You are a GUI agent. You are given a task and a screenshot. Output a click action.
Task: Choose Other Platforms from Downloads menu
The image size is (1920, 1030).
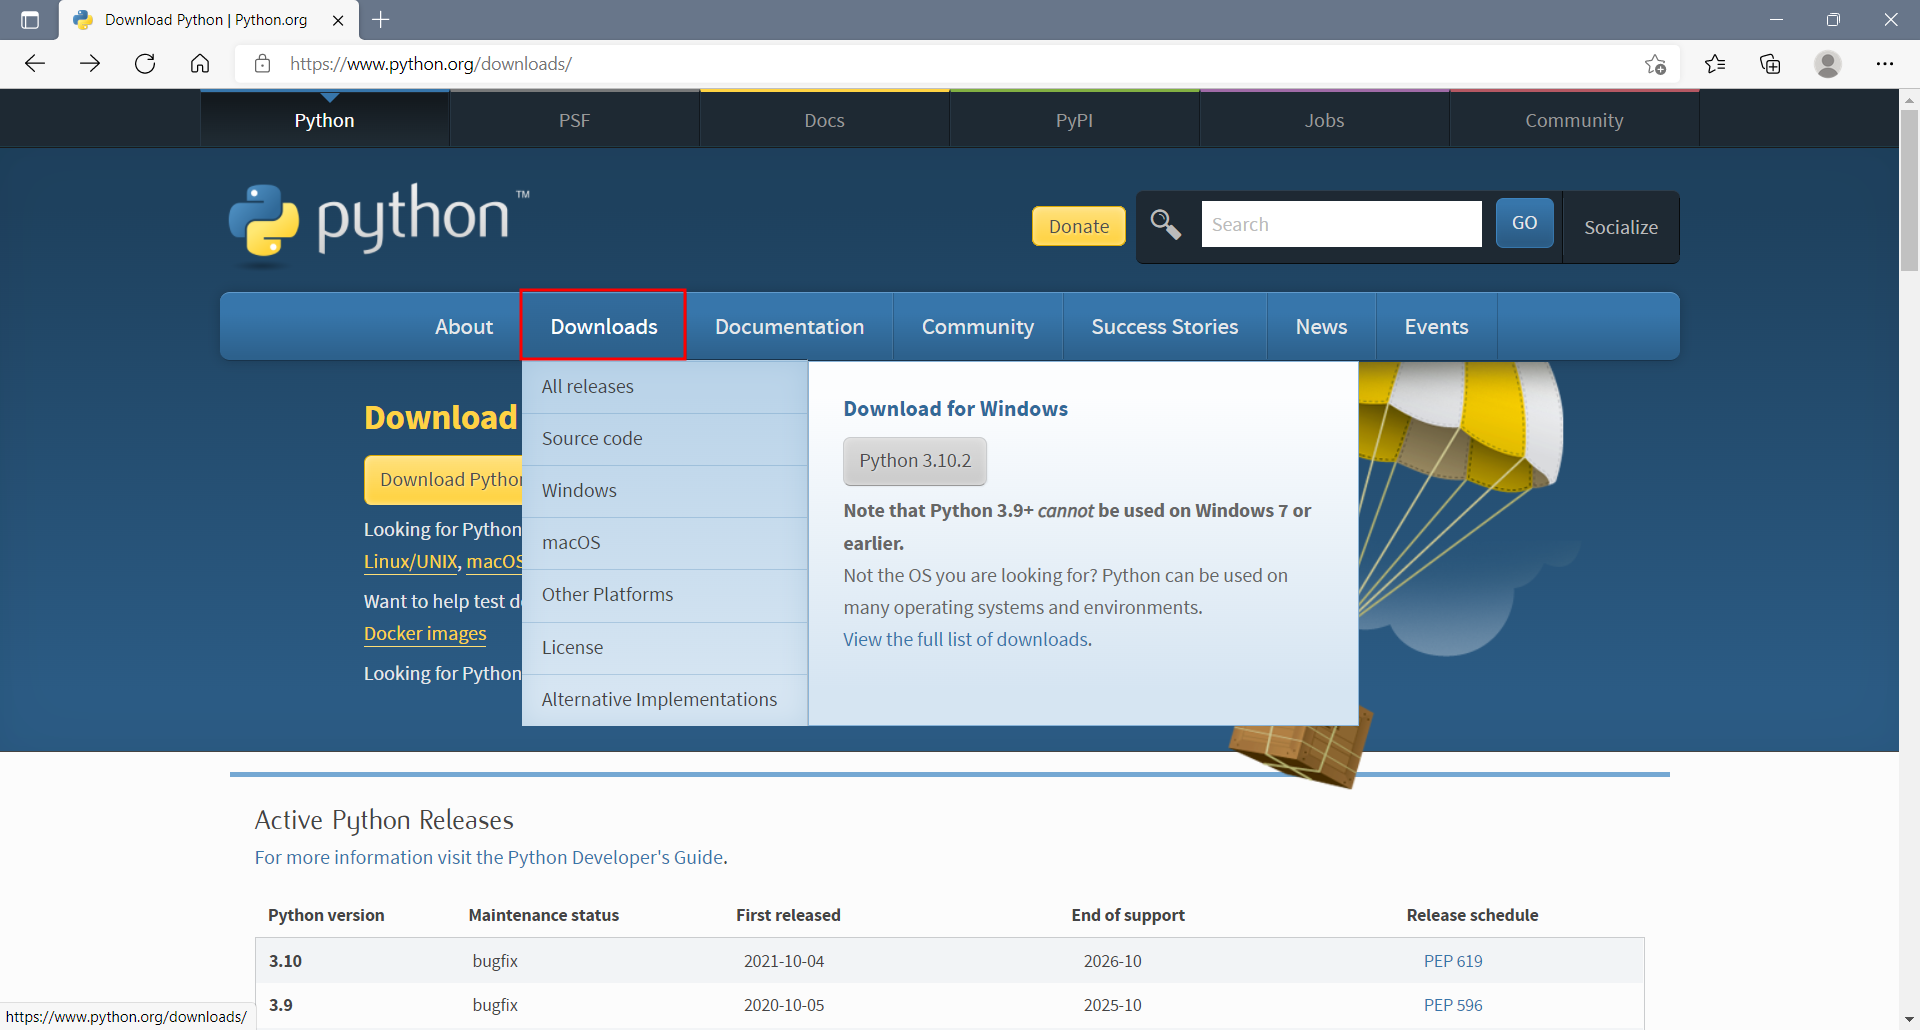click(665, 595)
